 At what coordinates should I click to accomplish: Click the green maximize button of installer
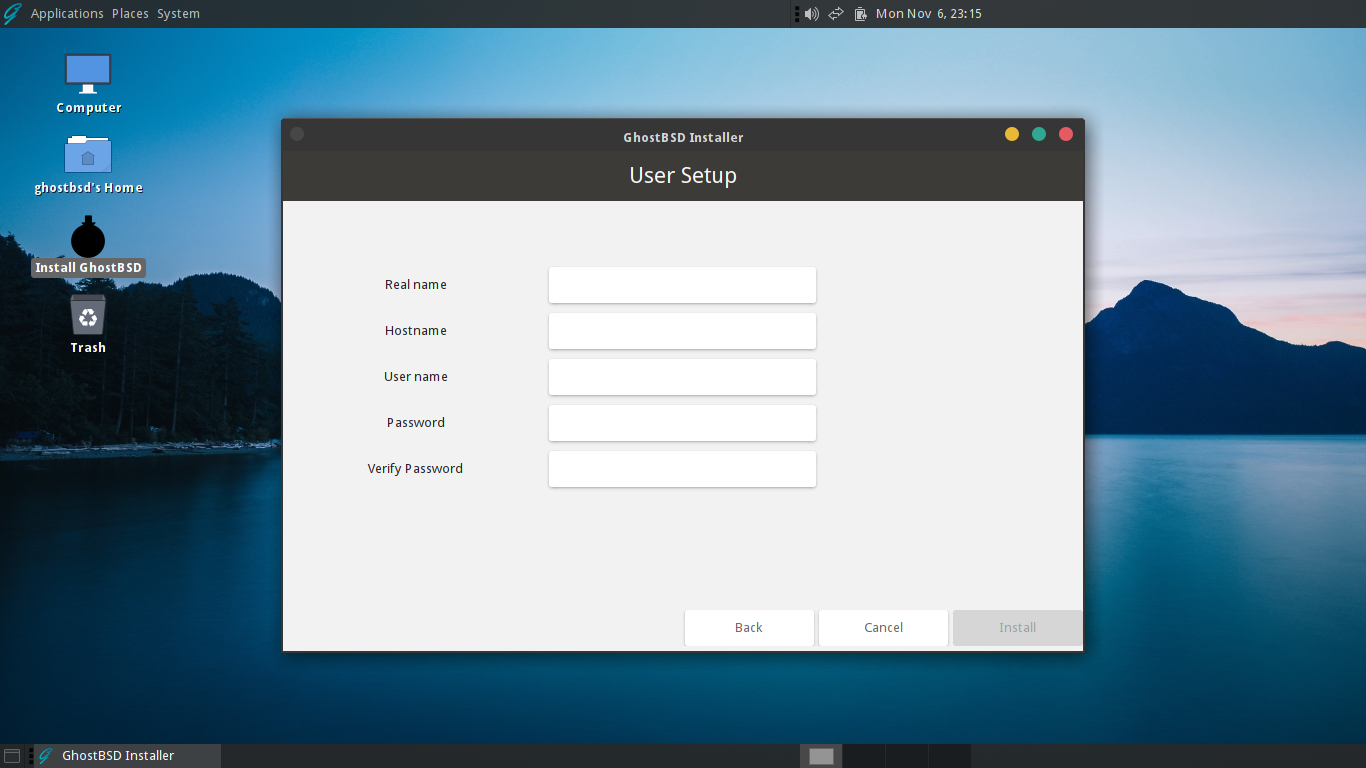(1039, 134)
